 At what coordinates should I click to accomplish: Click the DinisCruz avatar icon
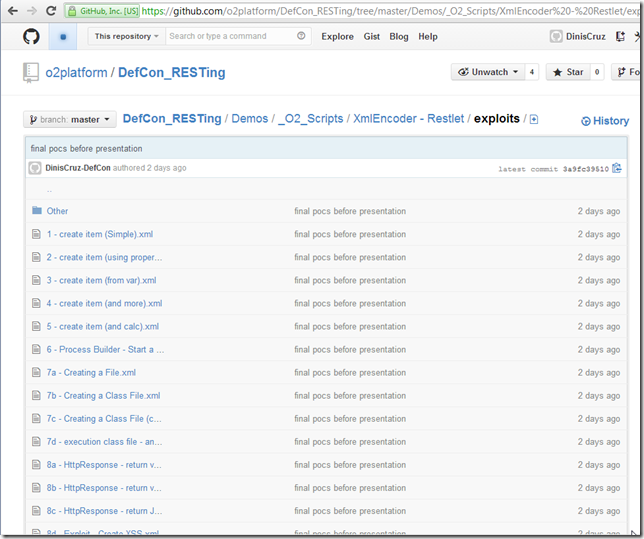pos(556,37)
